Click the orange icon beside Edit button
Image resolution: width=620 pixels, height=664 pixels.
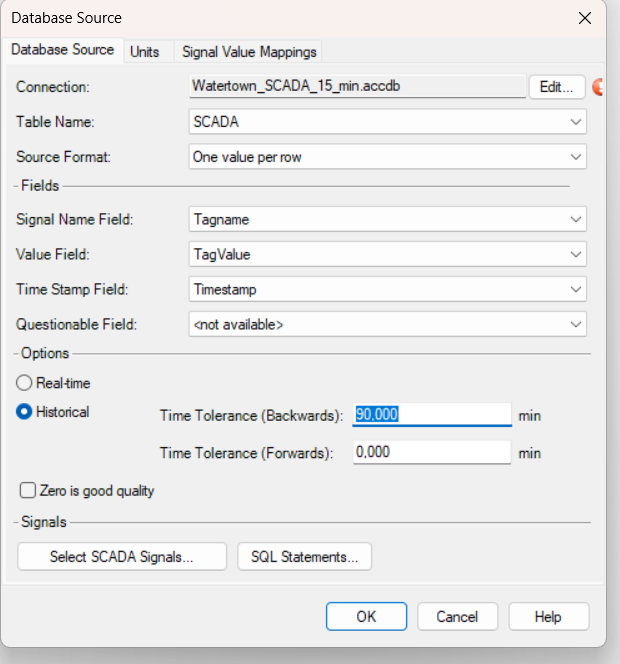[x=599, y=87]
